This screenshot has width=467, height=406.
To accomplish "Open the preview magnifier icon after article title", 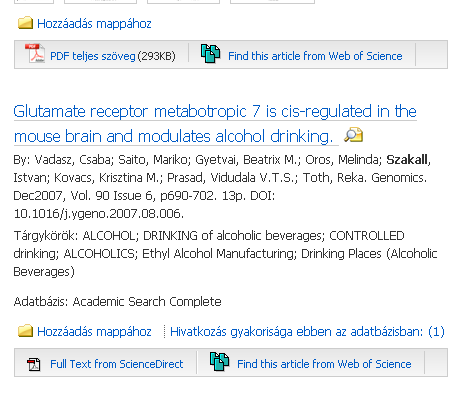I will point(354,135).
